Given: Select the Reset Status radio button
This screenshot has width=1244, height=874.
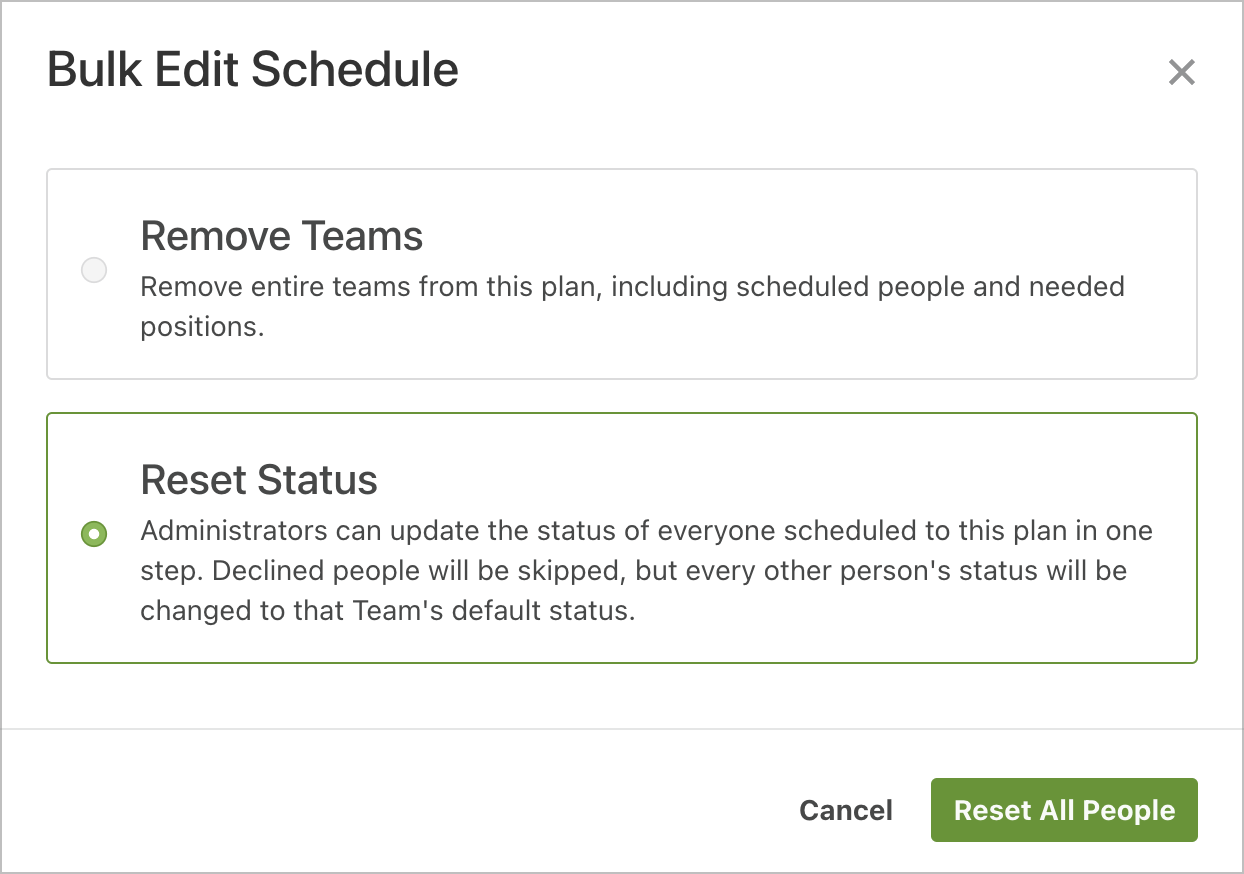Looking at the screenshot, I should 94,534.
